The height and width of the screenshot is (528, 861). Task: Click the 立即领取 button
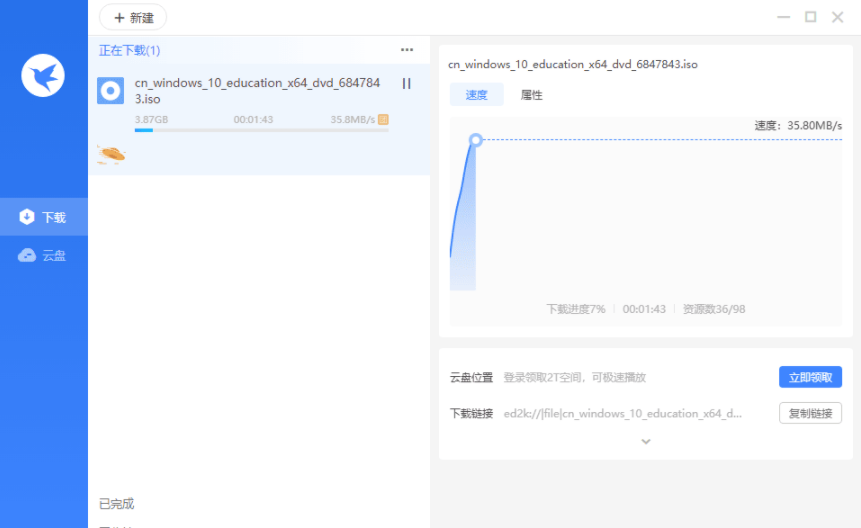tap(810, 377)
